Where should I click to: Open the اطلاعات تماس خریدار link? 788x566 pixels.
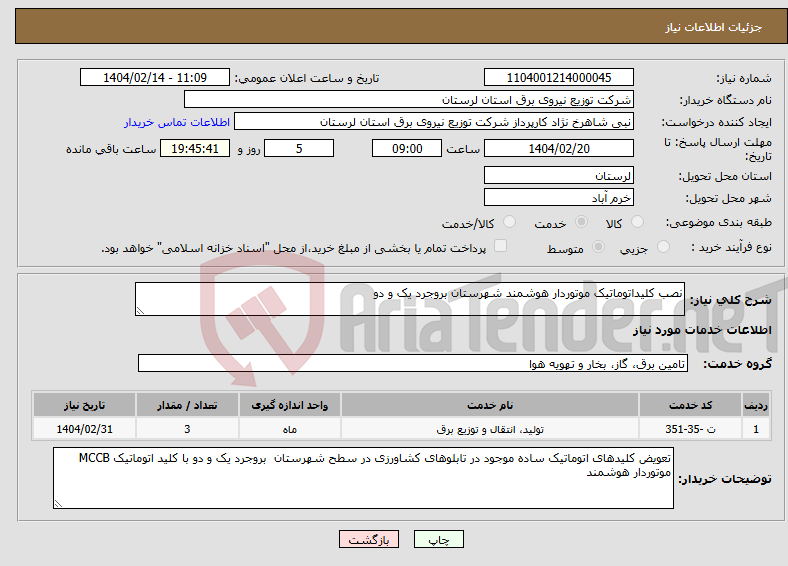[177, 122]
